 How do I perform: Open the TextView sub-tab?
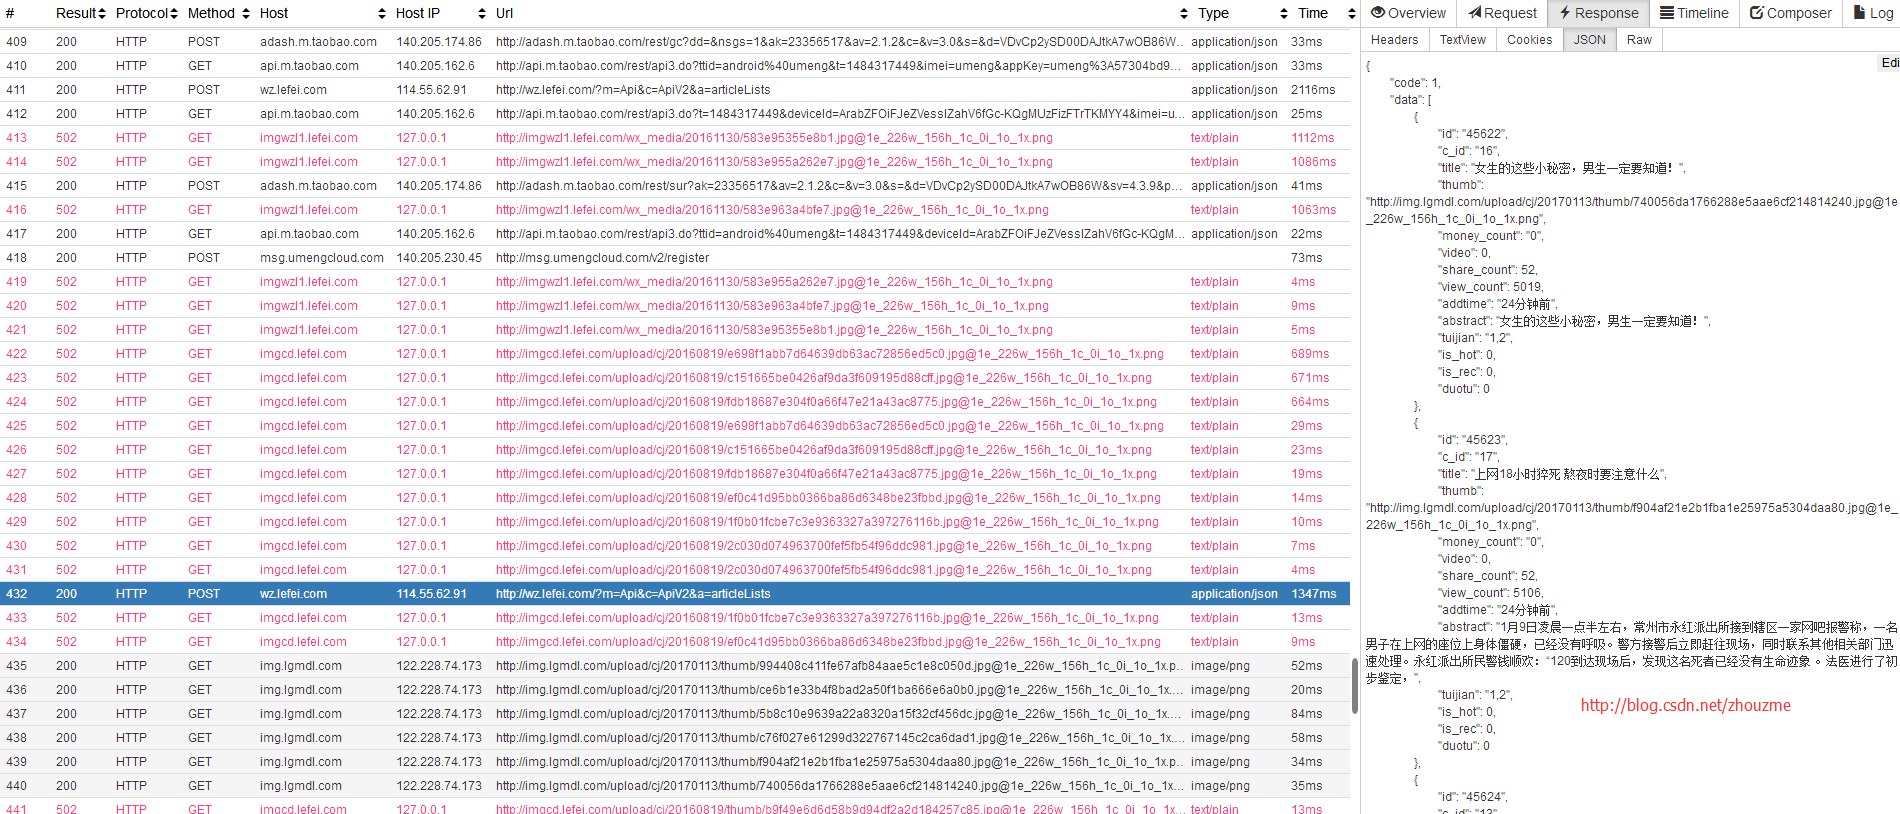(x=1462, y=40)
